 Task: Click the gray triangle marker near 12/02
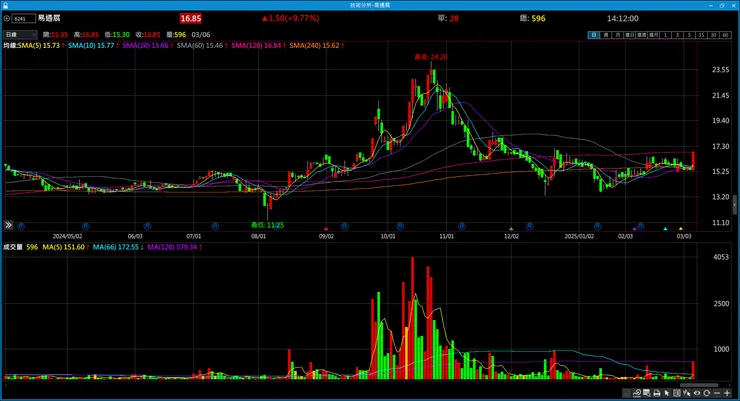(x=511, y=228)
